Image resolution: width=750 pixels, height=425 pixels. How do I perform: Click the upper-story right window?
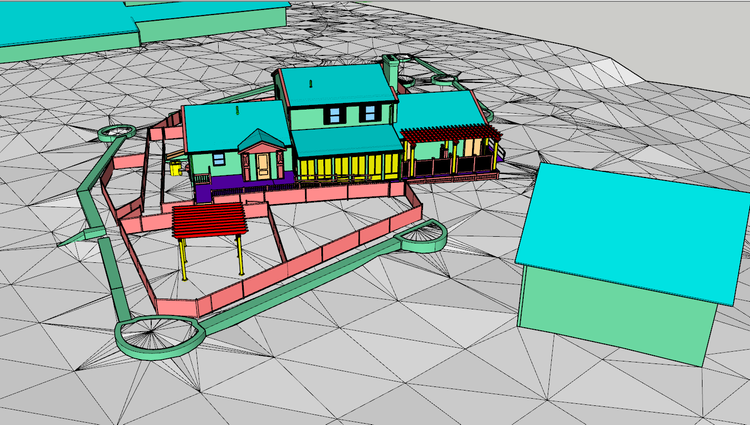370,113
